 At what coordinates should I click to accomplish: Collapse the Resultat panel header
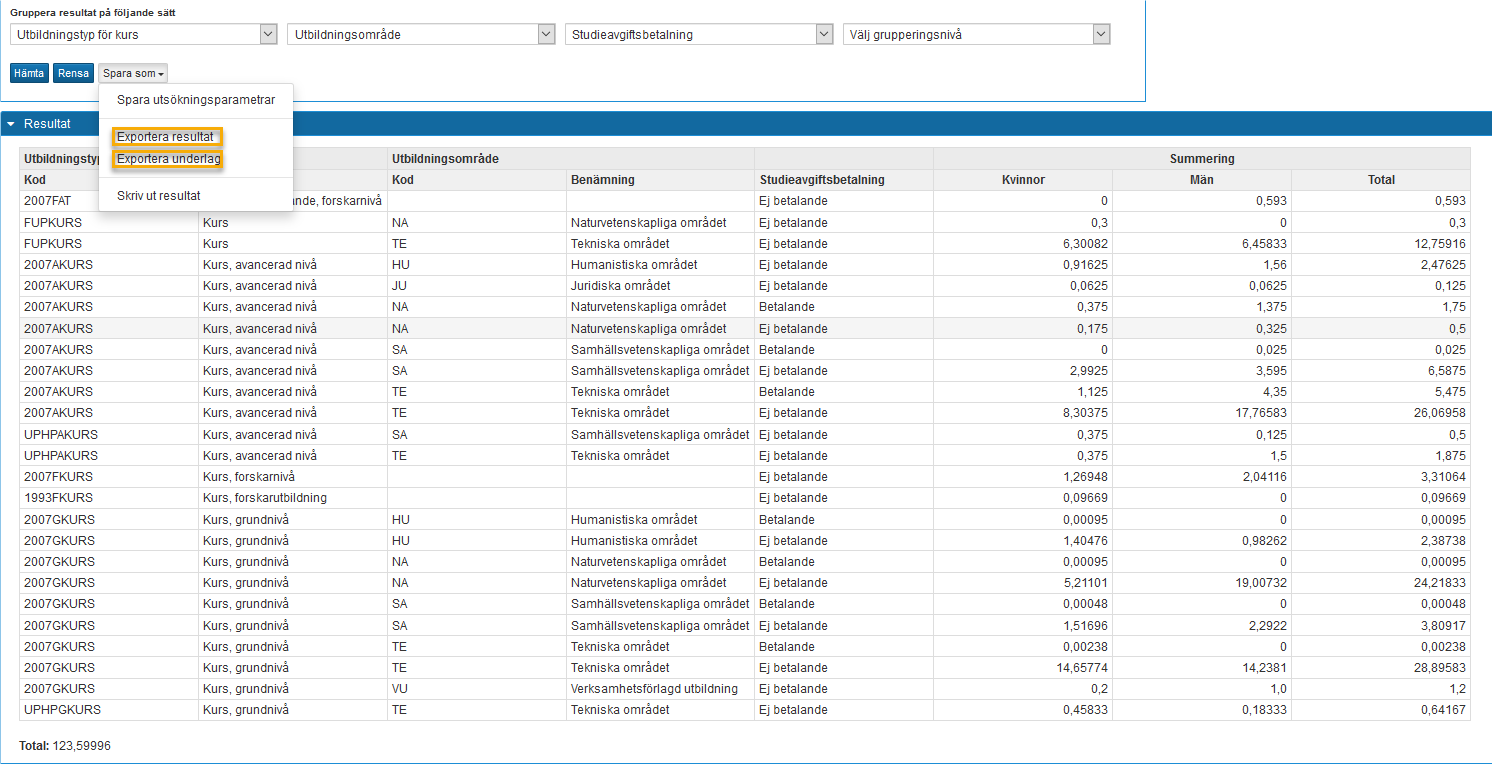click(x=745, y=124)
